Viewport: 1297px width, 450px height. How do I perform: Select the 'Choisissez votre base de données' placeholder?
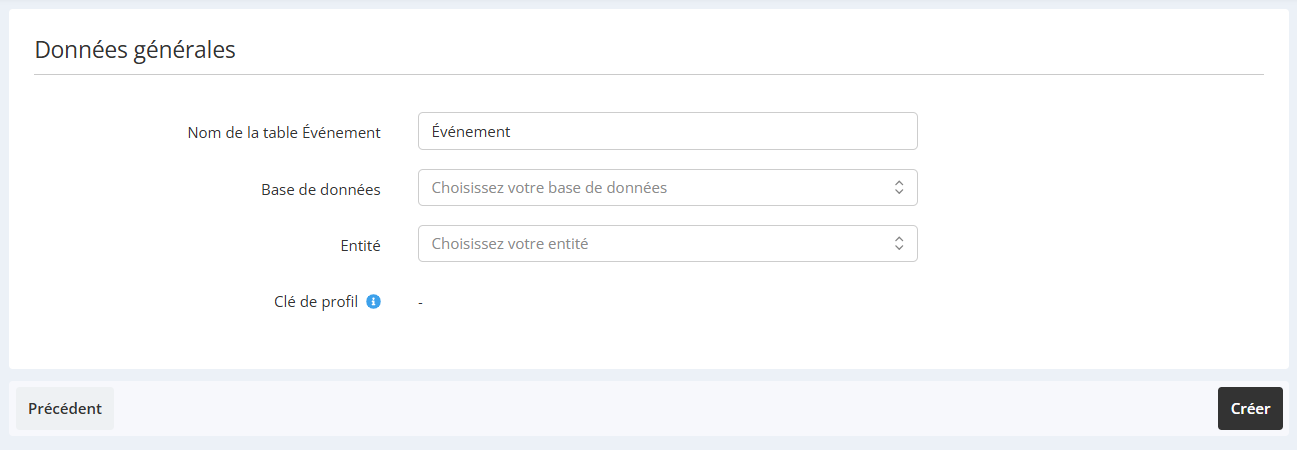(x=549, y=187)
